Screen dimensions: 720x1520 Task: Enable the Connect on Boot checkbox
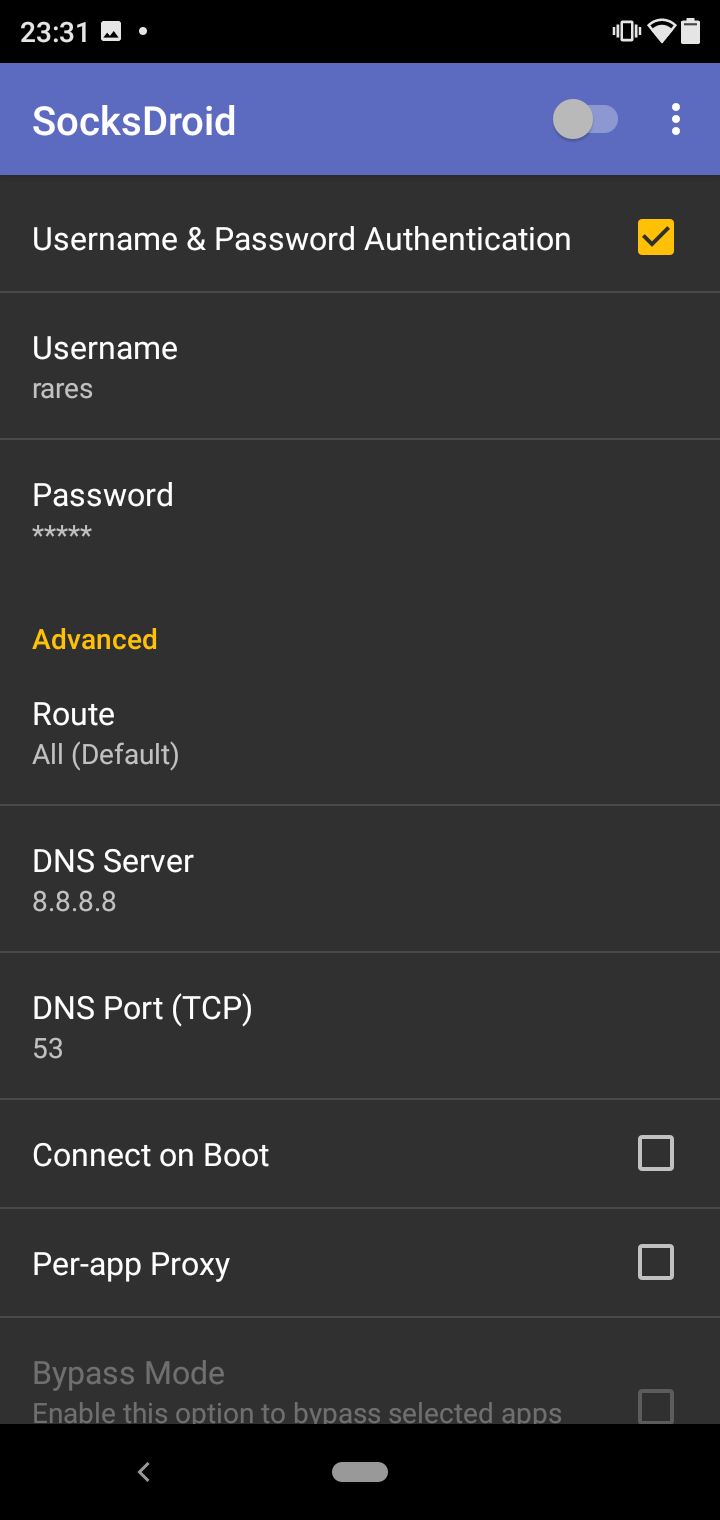[656, 1153]
